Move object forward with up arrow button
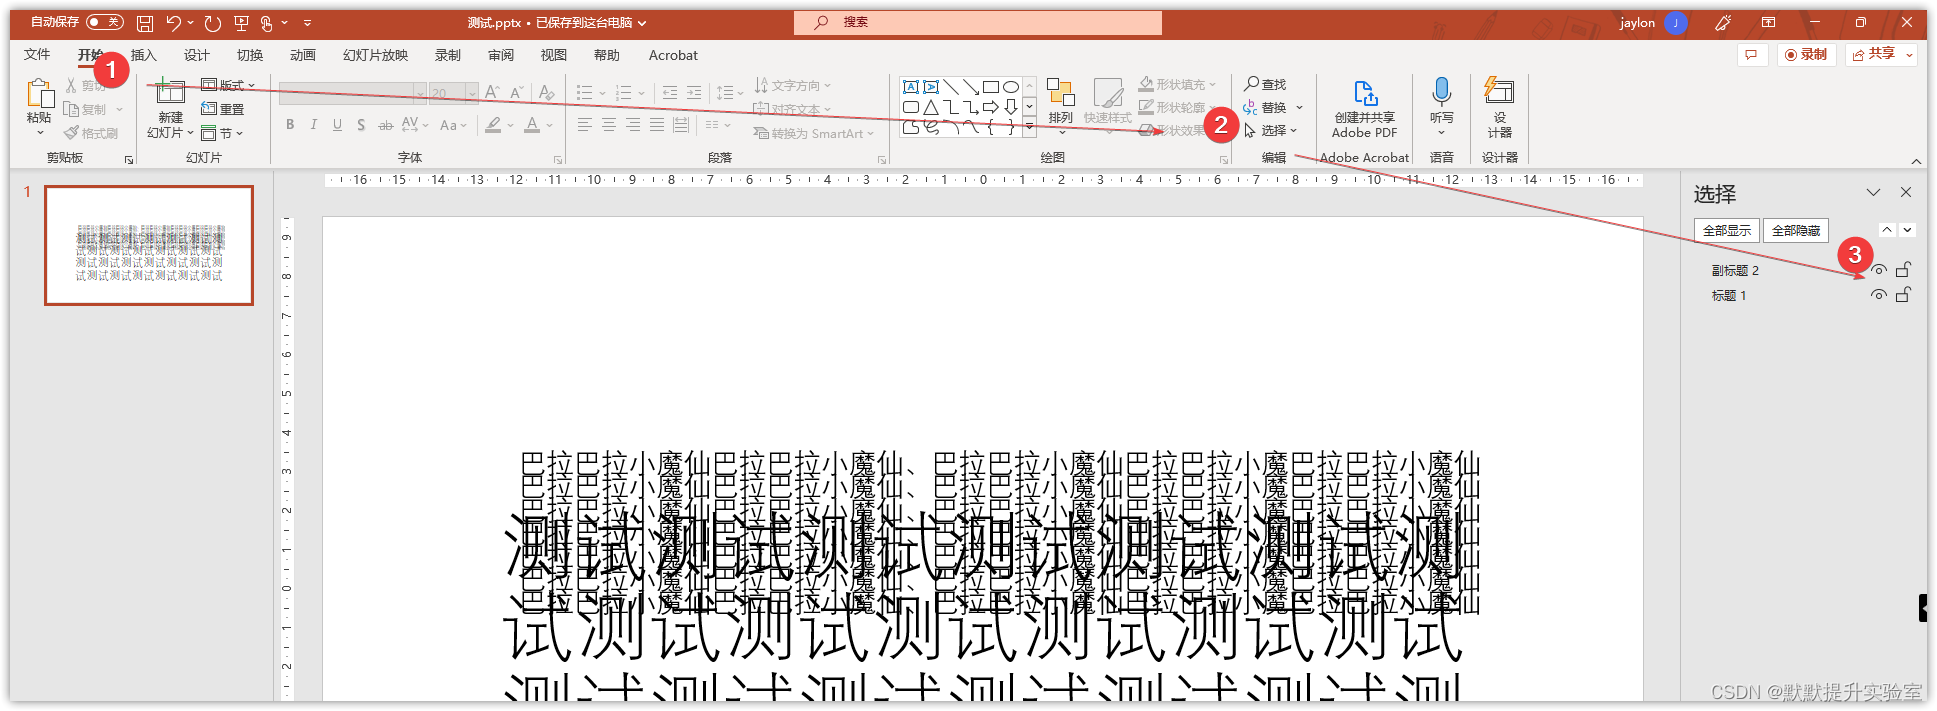The height and width of the screenshot is (711, 1937). point(1887,230)
